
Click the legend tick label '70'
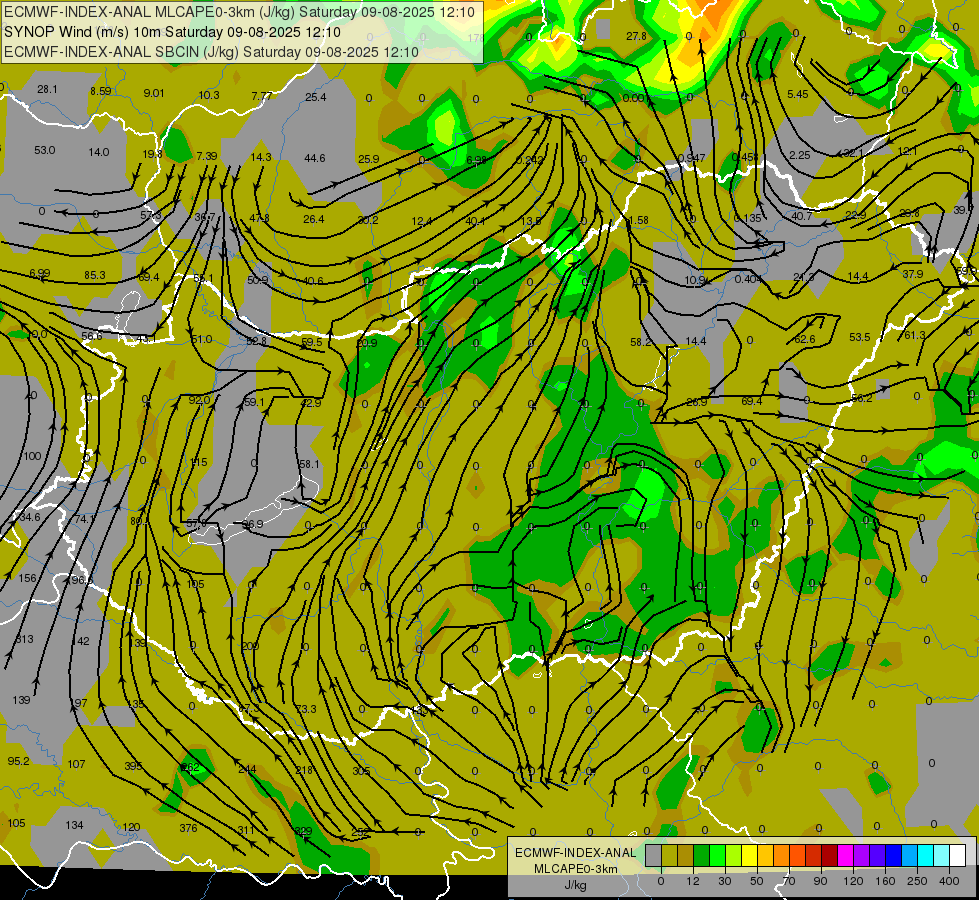[x=789, y=881]
